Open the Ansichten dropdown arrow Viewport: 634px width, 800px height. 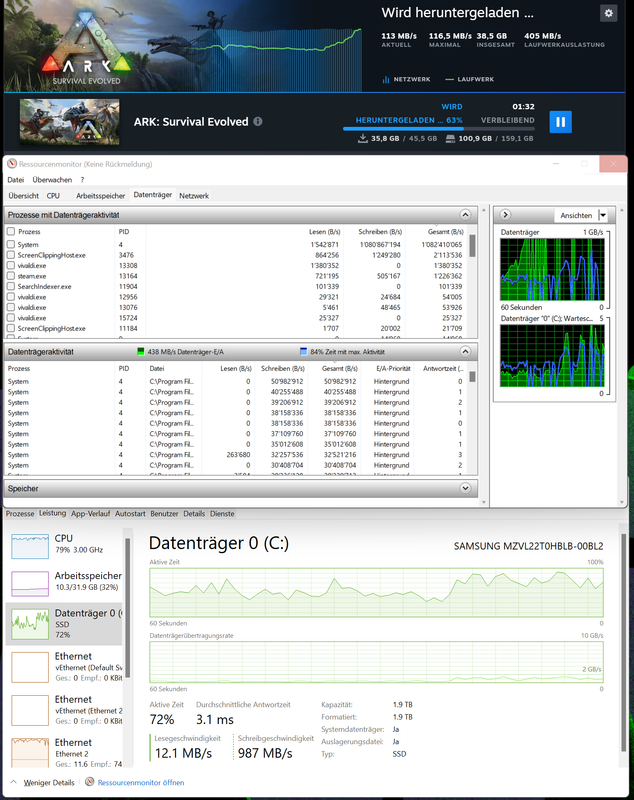(x=603, y=215)
